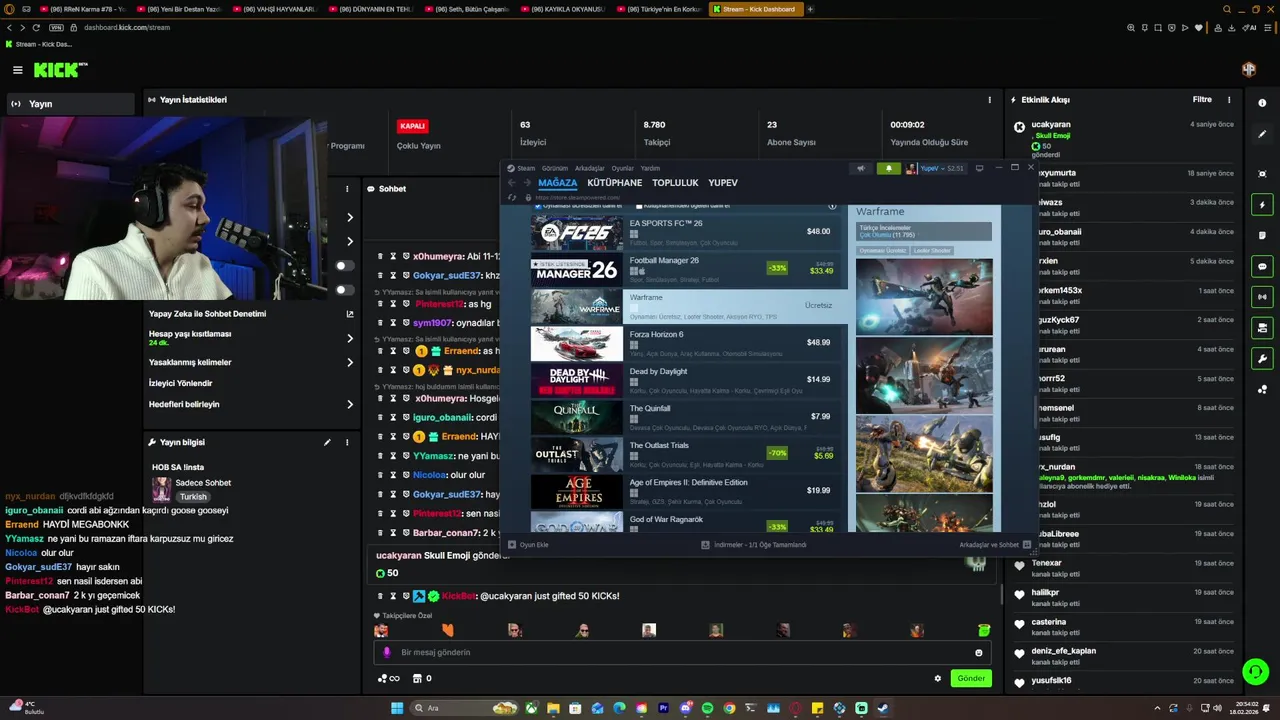
Task: Click shield icon on Nicoloa message
Action: [406, 475]
